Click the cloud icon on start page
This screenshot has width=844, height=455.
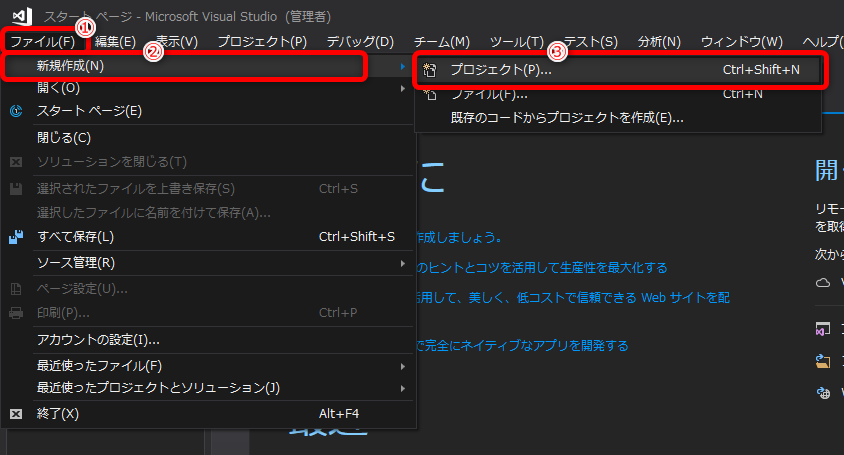pyautogui.click(x=823, y=282)
